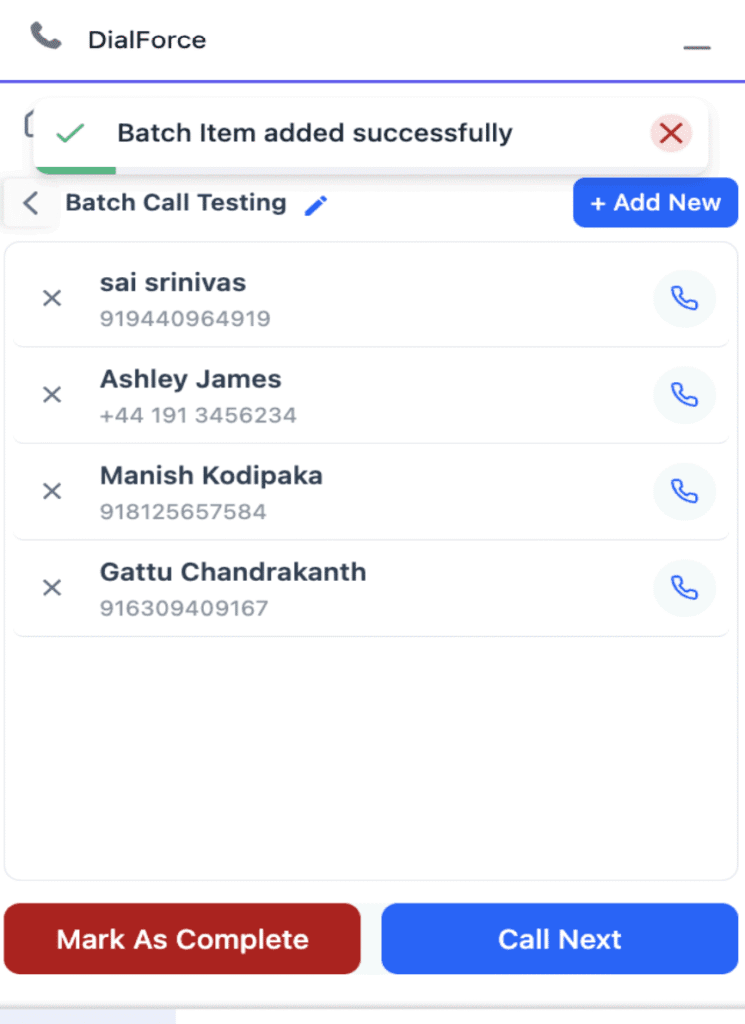The image size is (745, 1024).
Task: Dial Manish Kodipaka with phone icon
Action: [x=684, y=491]
